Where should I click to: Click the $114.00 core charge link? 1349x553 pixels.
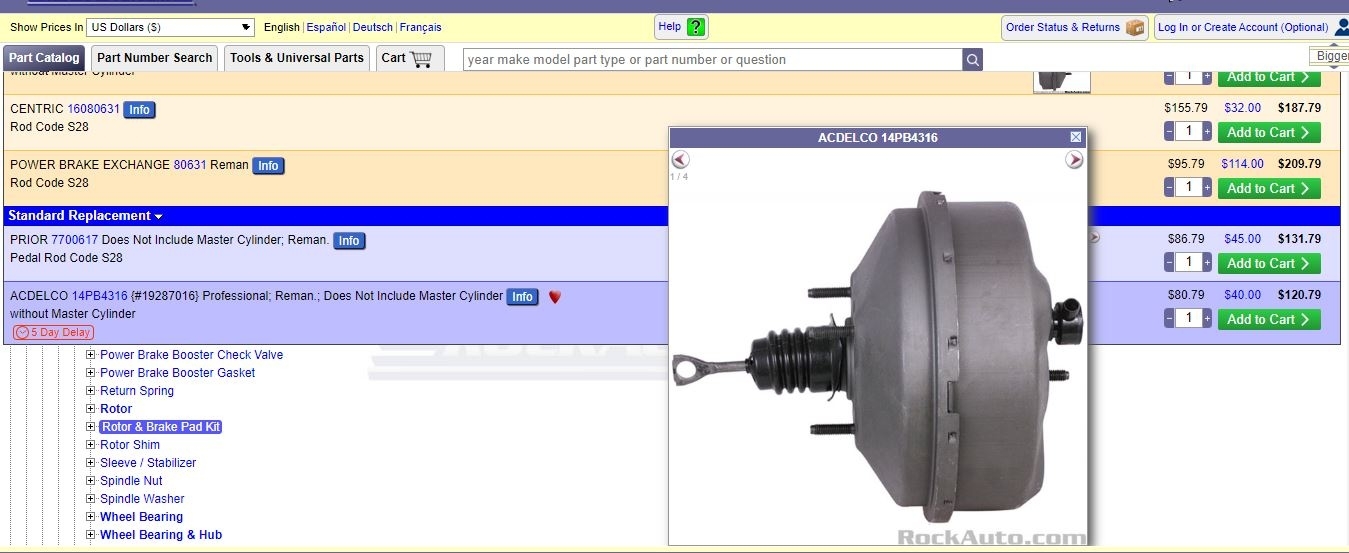click(x=1243, y=164)
